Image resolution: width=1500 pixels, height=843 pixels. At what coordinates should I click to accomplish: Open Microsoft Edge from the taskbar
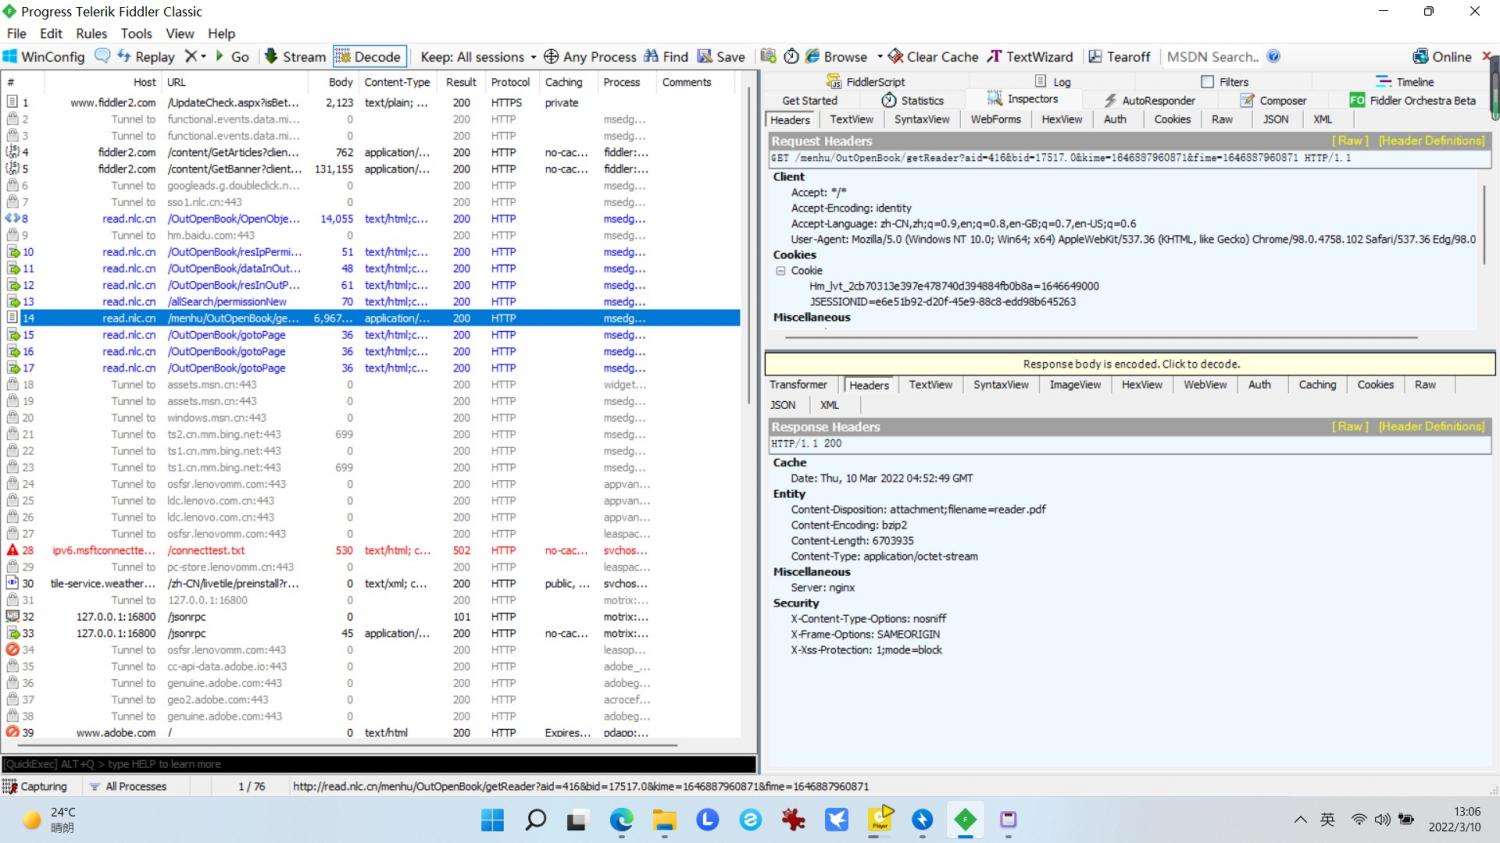[622, 820]
